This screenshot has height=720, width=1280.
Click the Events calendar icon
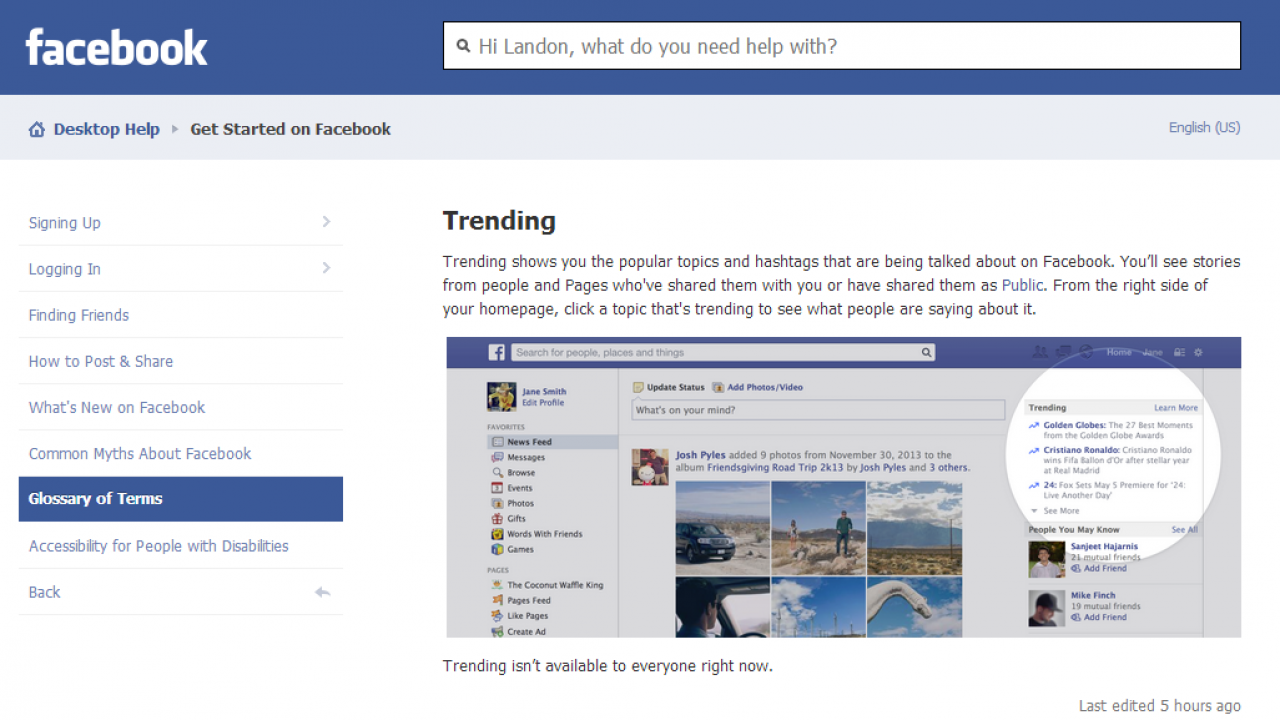[497, 488]
